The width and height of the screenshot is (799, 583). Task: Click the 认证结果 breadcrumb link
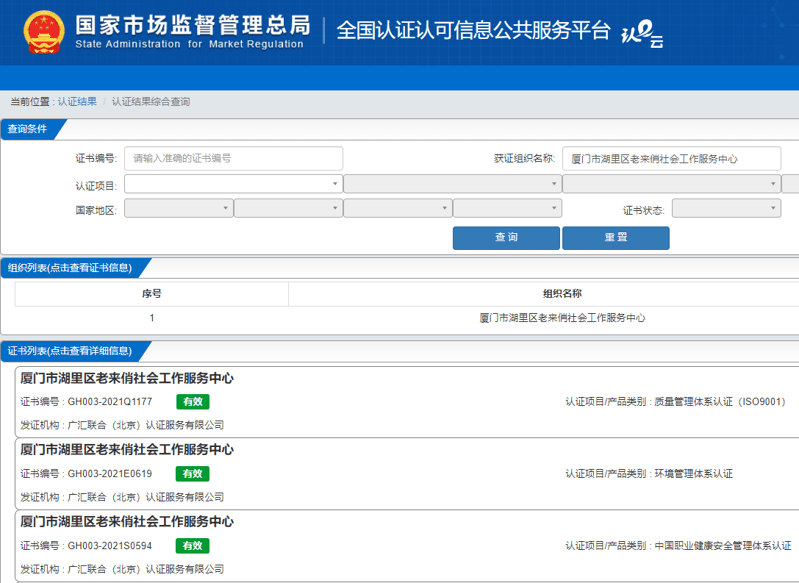click(77, 102)
